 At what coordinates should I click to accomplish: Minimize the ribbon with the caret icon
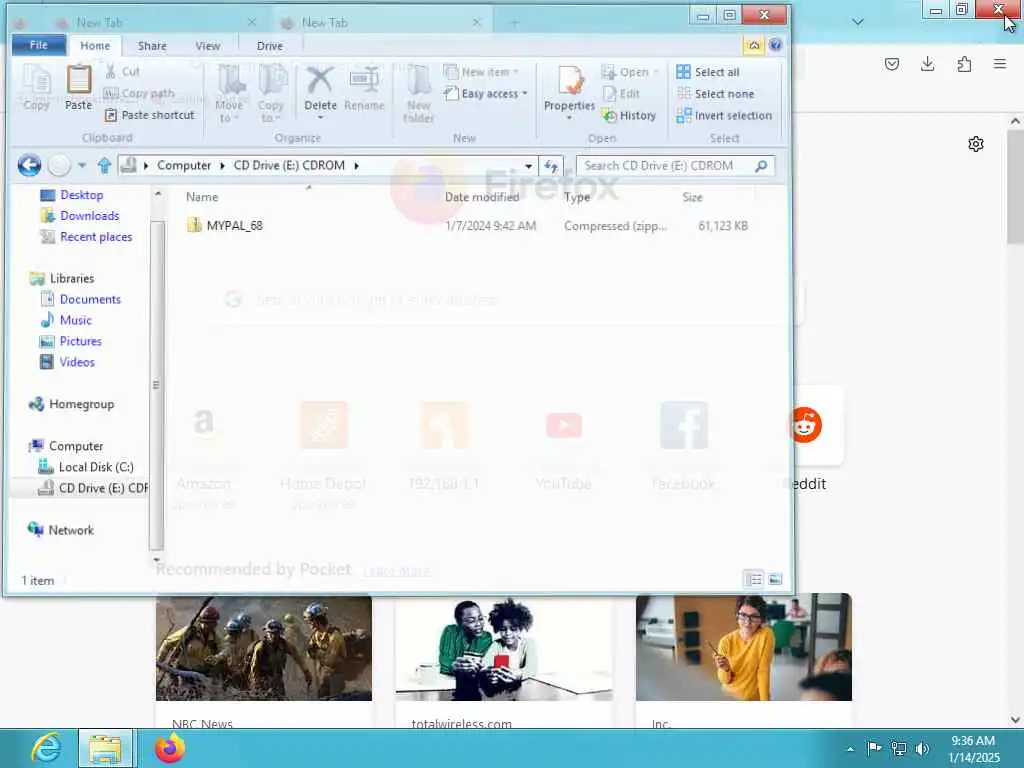pyautogui.click(x=754, y=45)
